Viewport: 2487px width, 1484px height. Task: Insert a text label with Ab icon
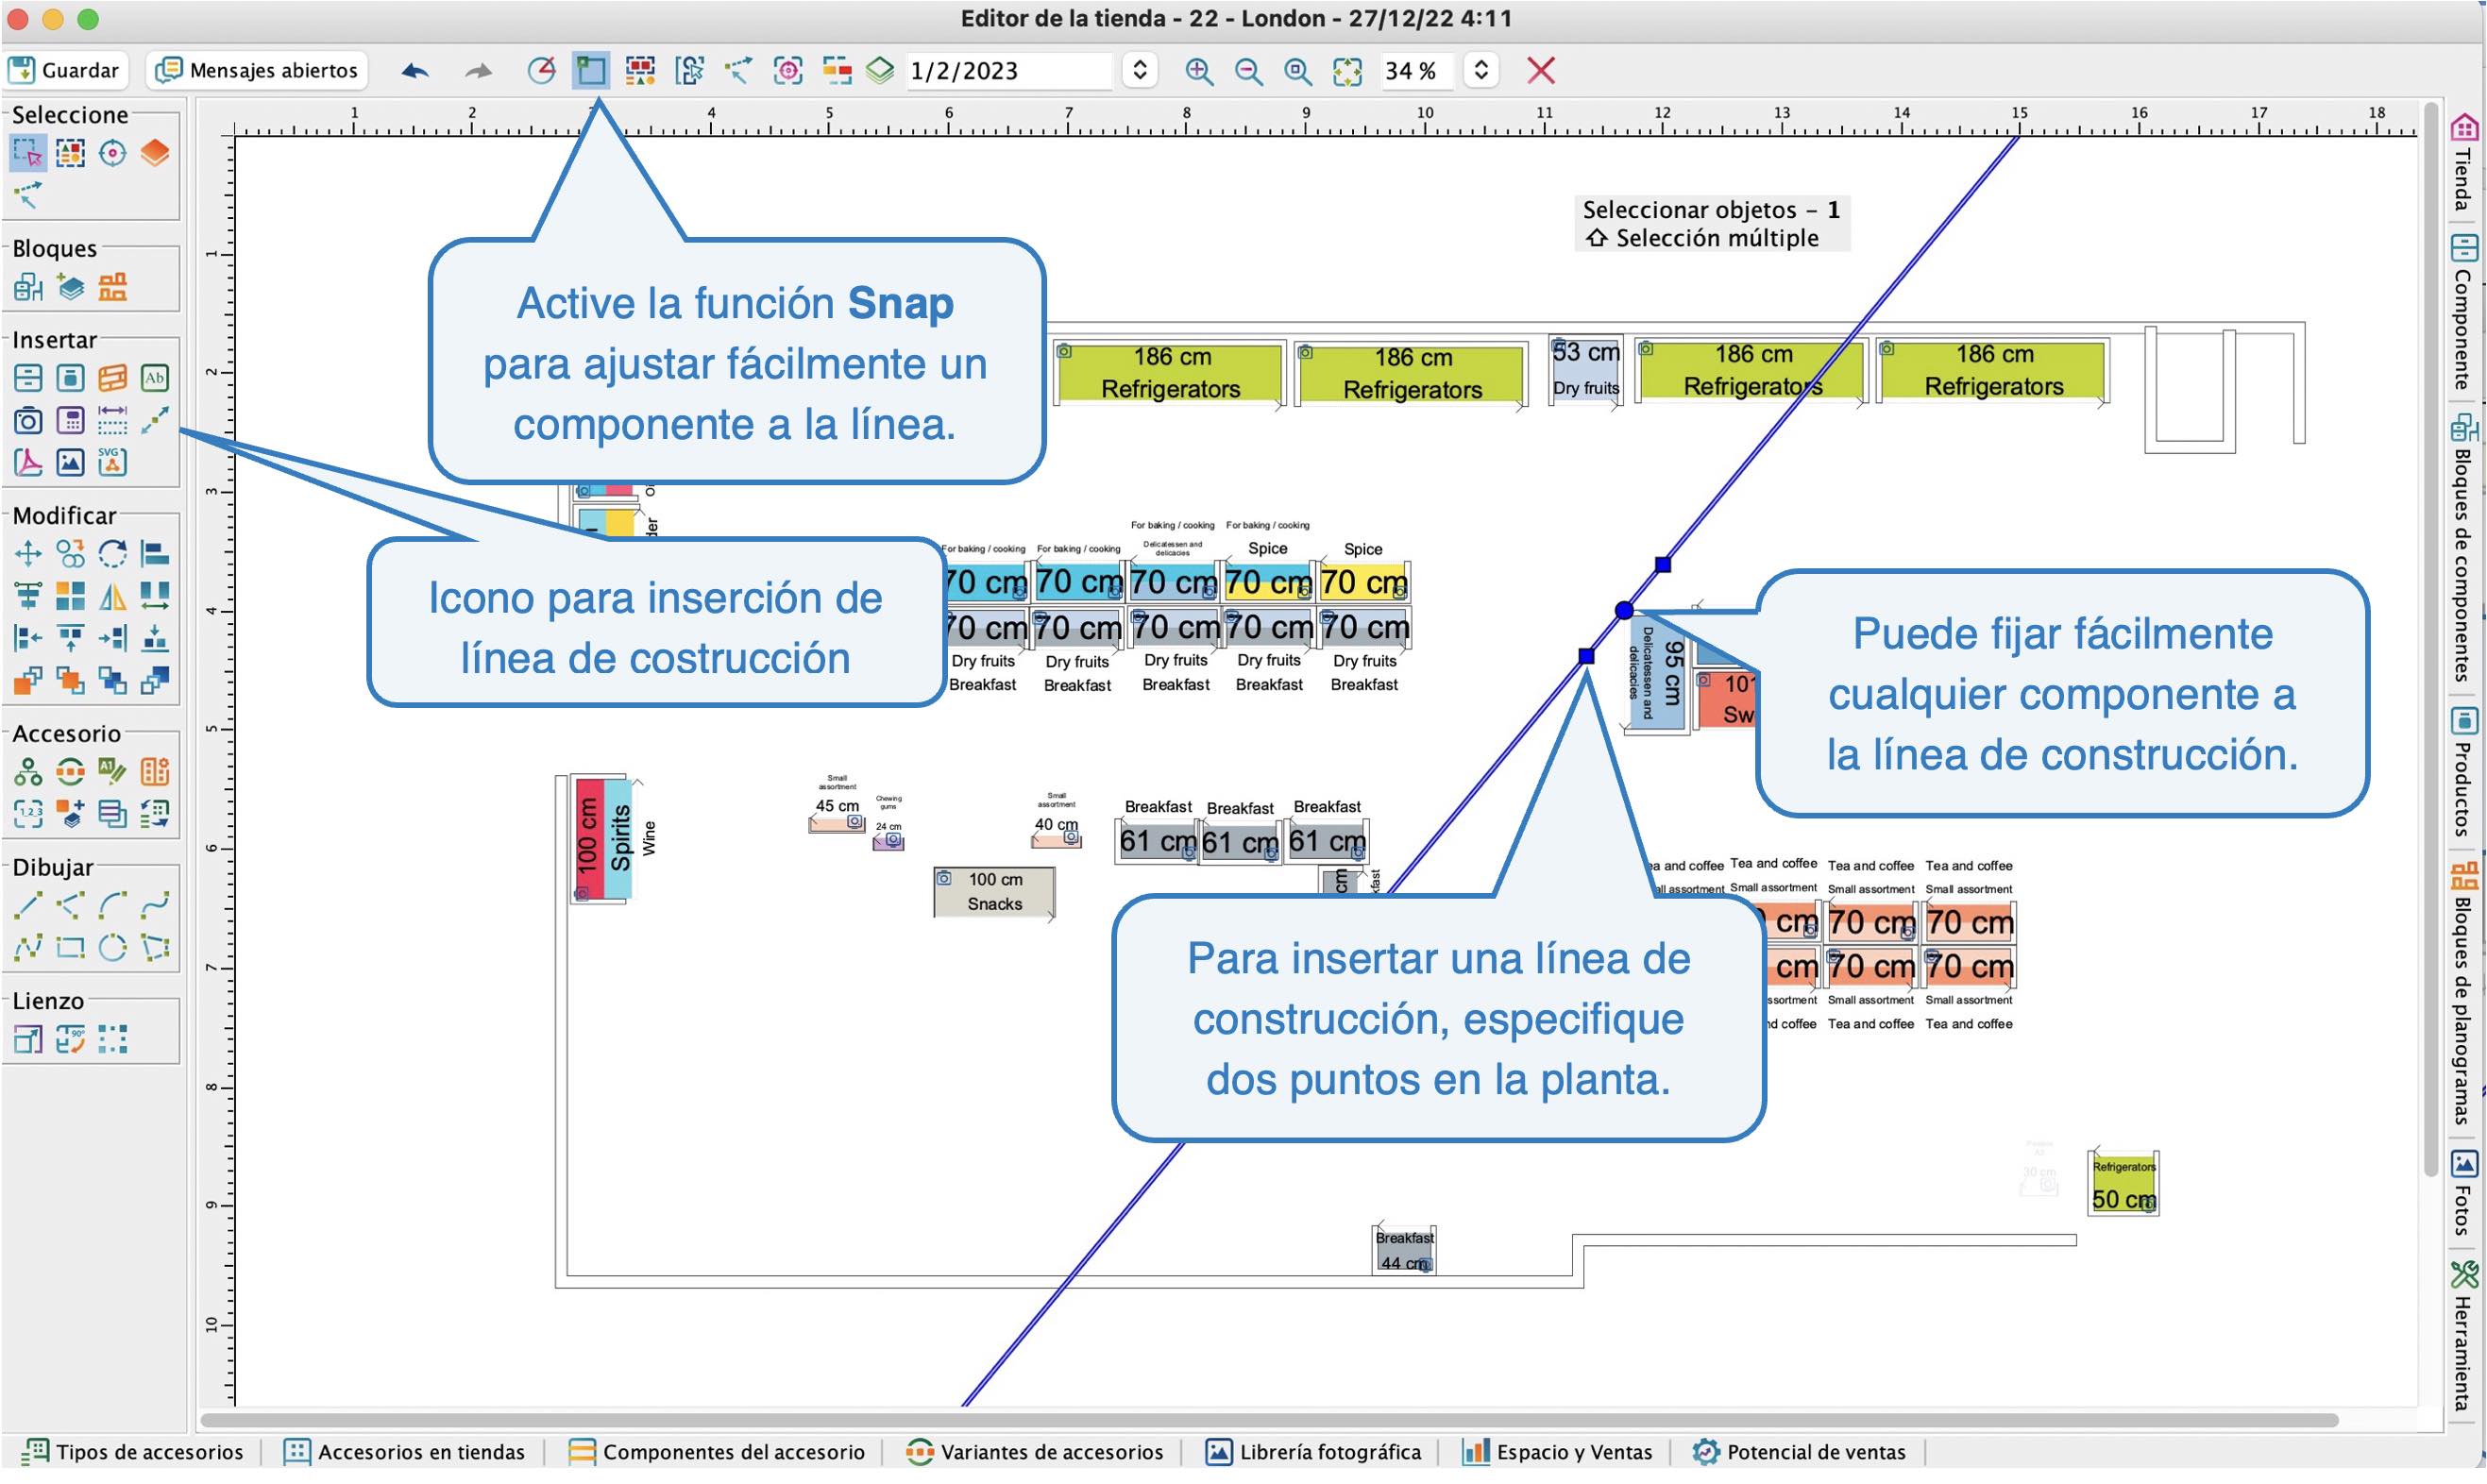coord(155,378)
